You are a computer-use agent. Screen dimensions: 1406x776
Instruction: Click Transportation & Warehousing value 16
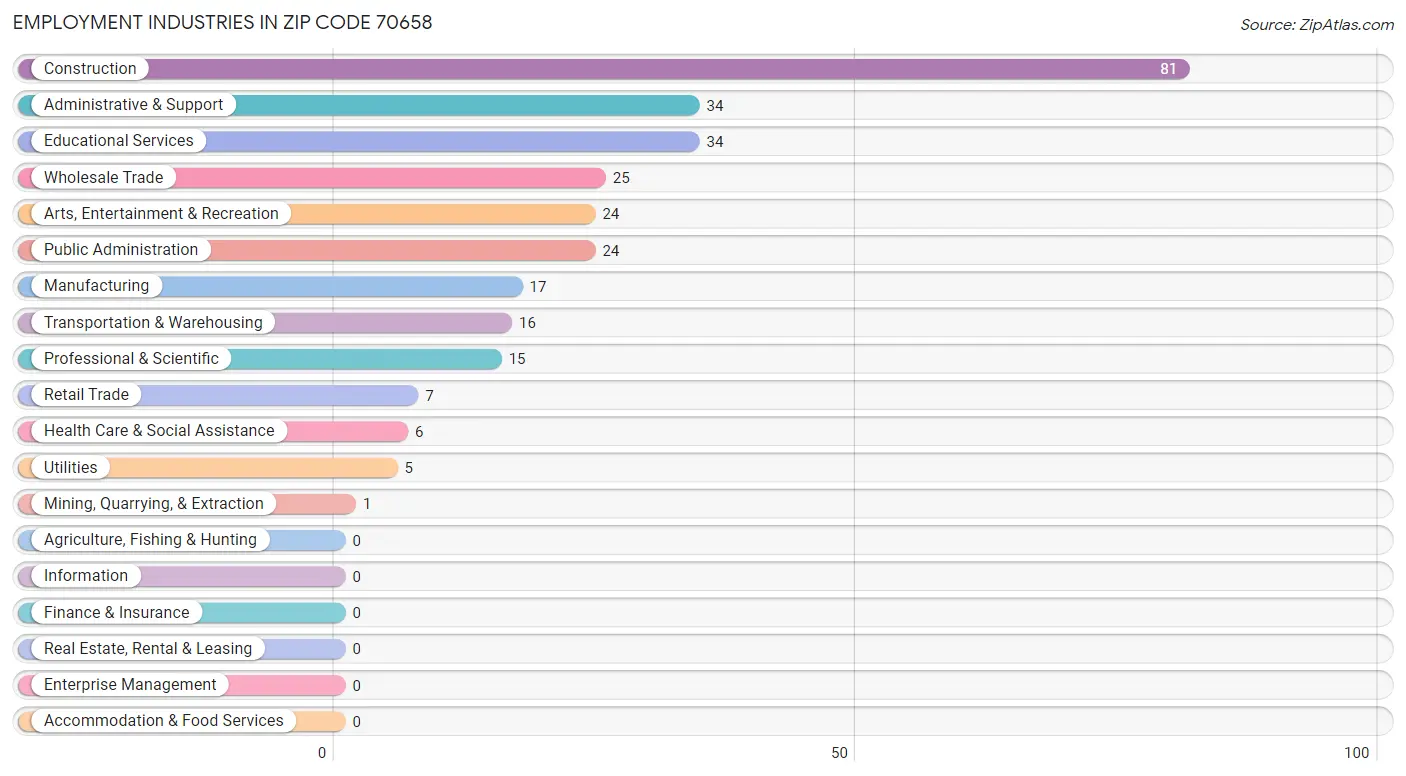tap(527, 323)
